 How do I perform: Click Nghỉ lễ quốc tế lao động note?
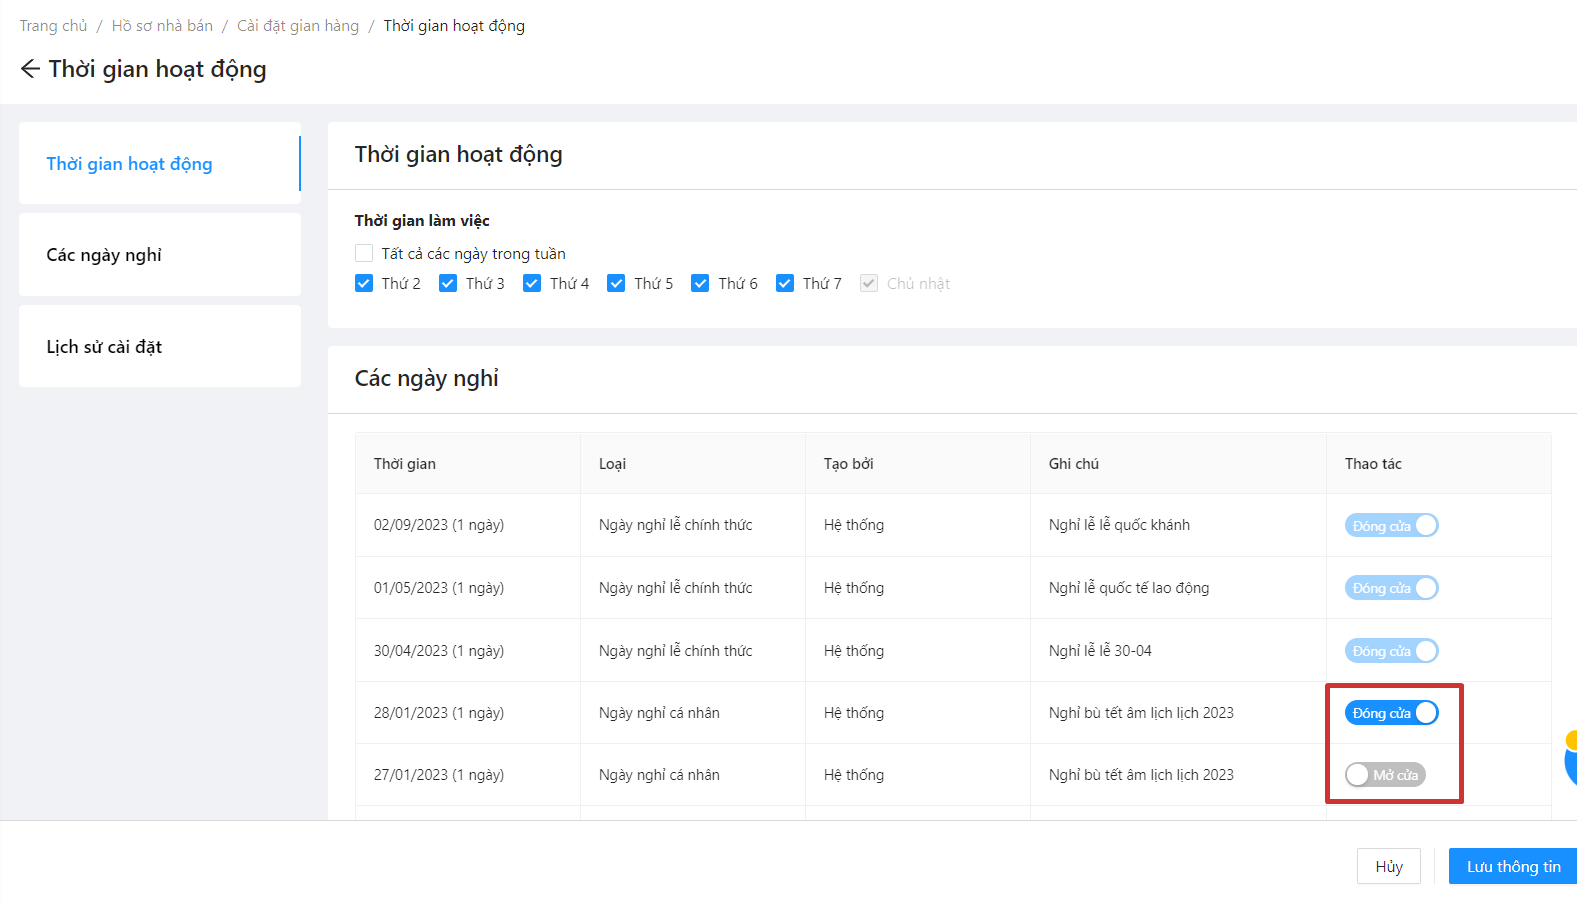click(x=1129, y=588)
